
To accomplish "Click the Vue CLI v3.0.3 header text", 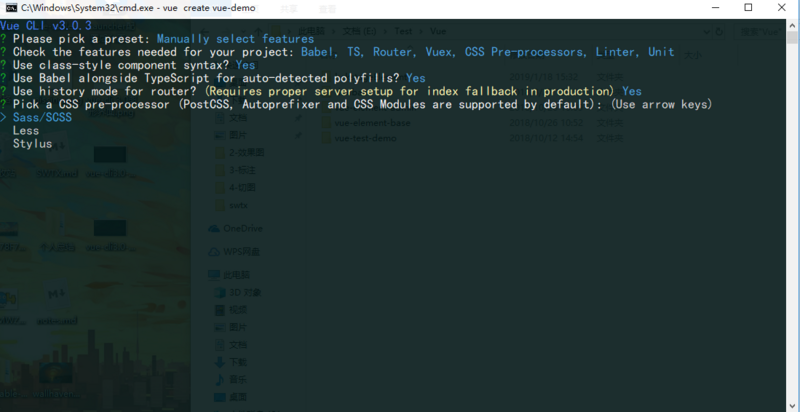I will pos(46,25).
